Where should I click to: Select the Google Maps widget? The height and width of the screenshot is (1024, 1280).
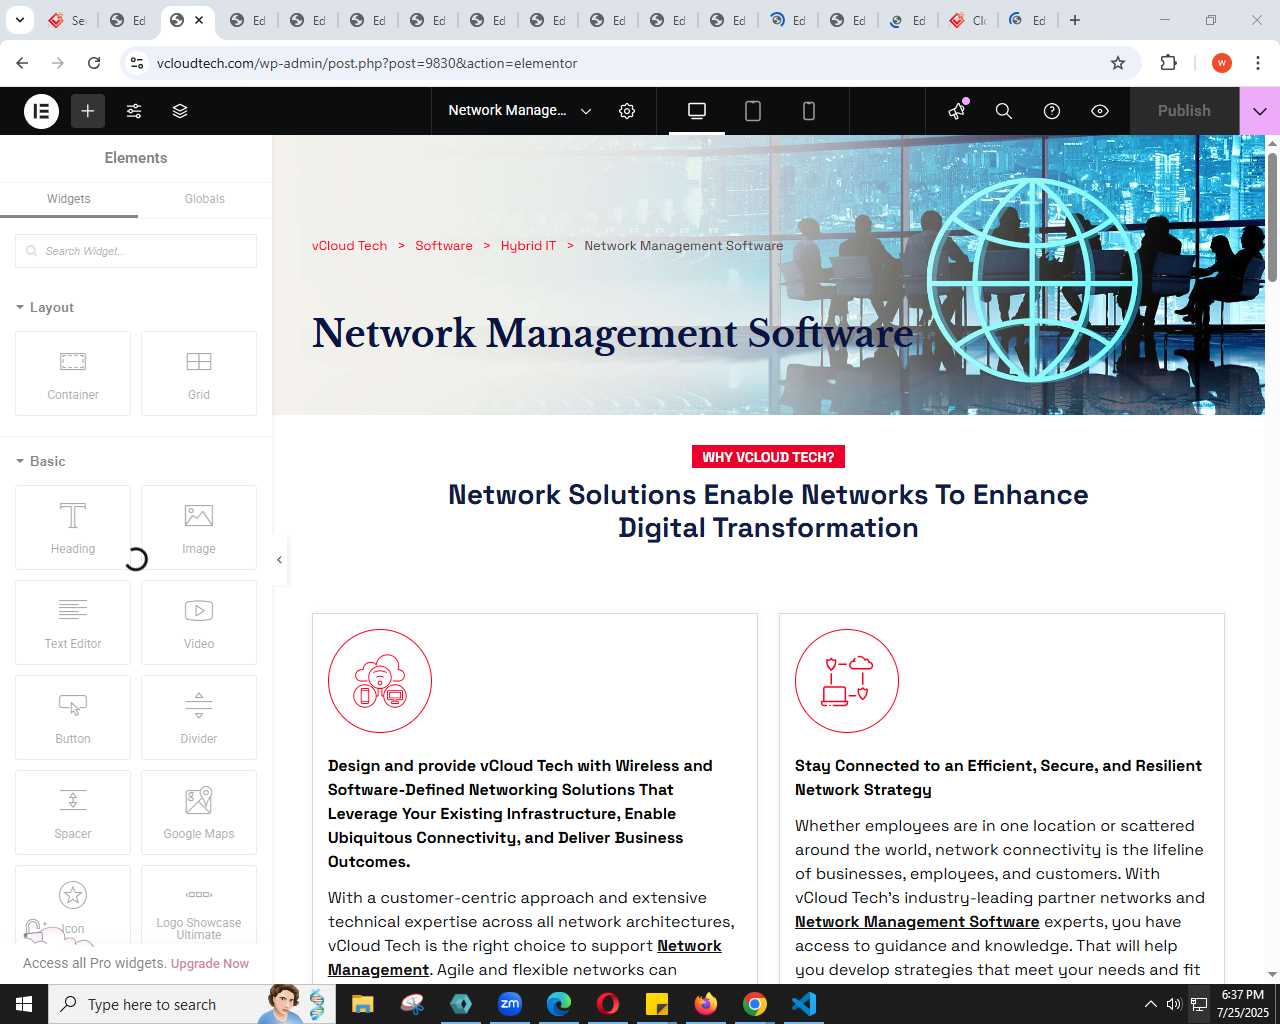[x=199, y=812]
